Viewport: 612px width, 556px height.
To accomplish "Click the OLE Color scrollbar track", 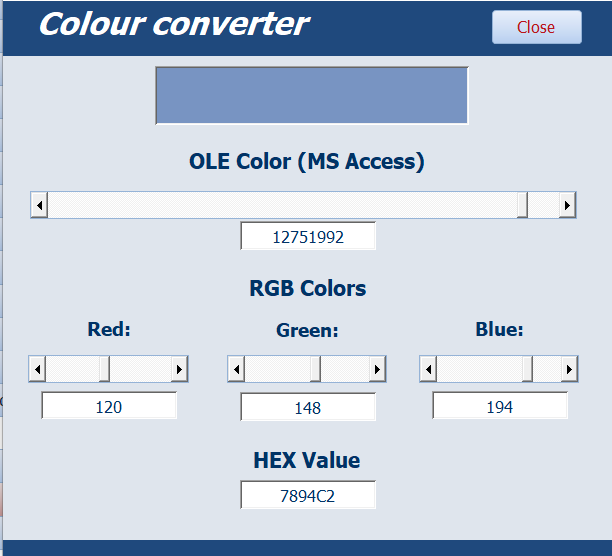I will [x=280, y=205].
